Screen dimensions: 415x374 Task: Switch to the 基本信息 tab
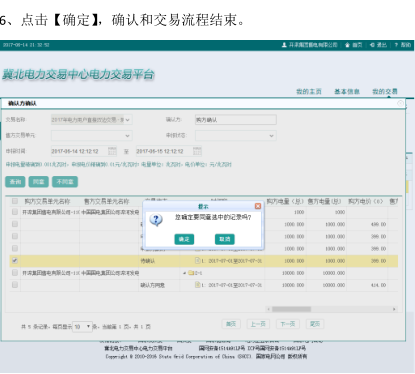click(347, 92)
